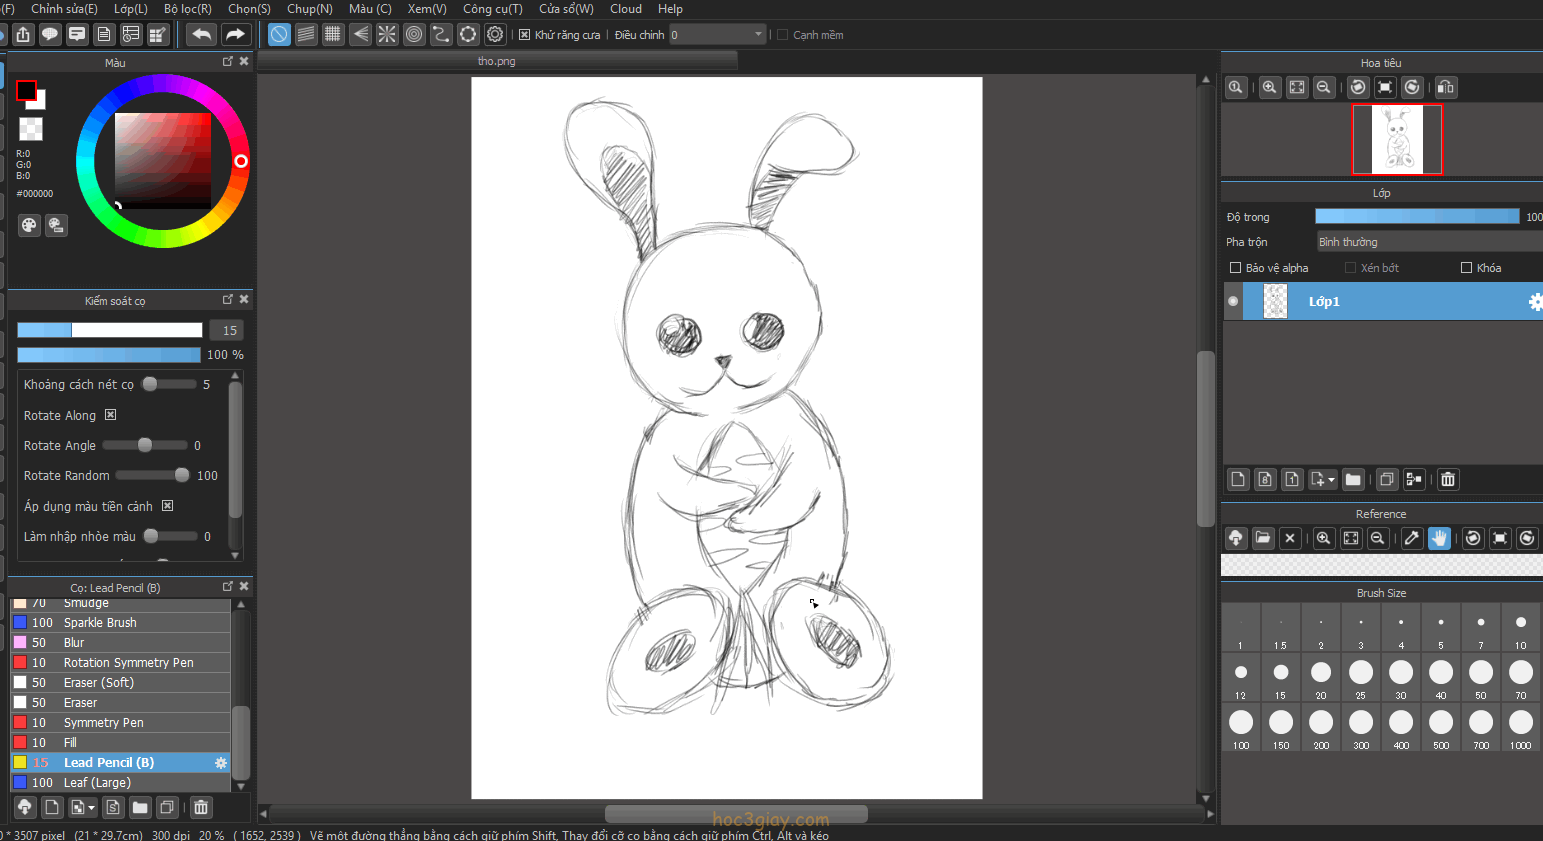Zoom in using the Hoa tiêu navigator

pyautogui.click(x=1269, y=88)
